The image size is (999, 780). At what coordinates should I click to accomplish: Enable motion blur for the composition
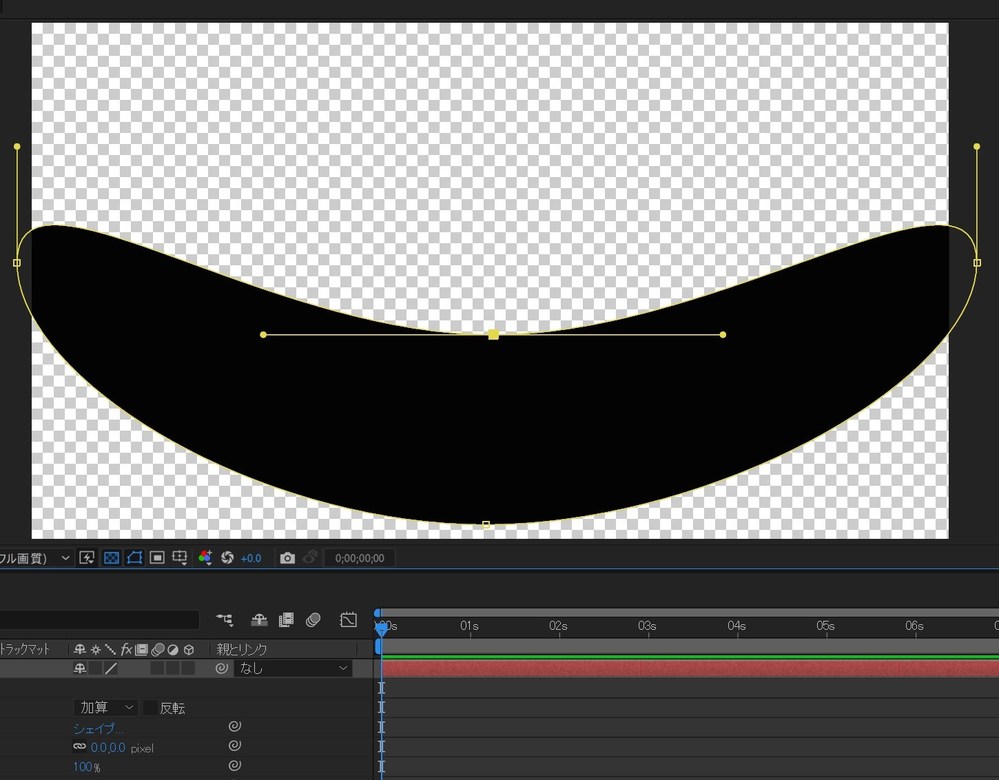click(x=313, y=620)
